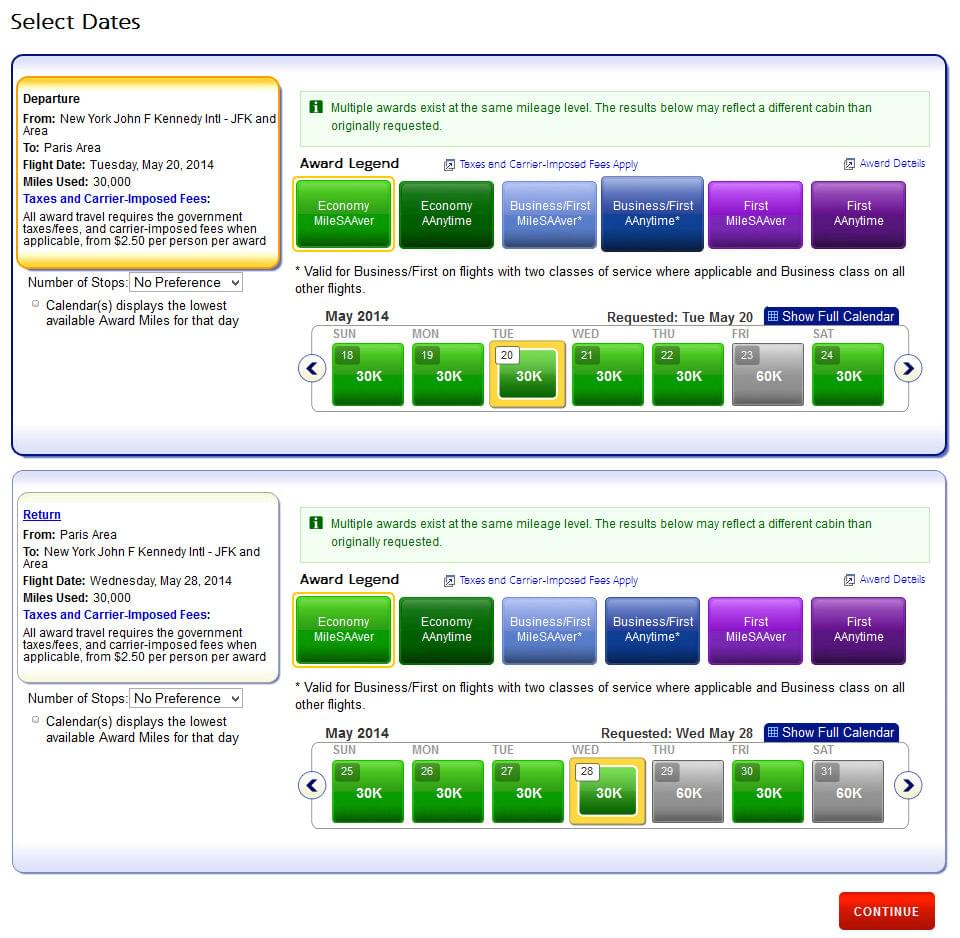This screenshot has width=960, height=938.
Task: Select Economy AAnytime for return
Action: click(x=446, y=629)
